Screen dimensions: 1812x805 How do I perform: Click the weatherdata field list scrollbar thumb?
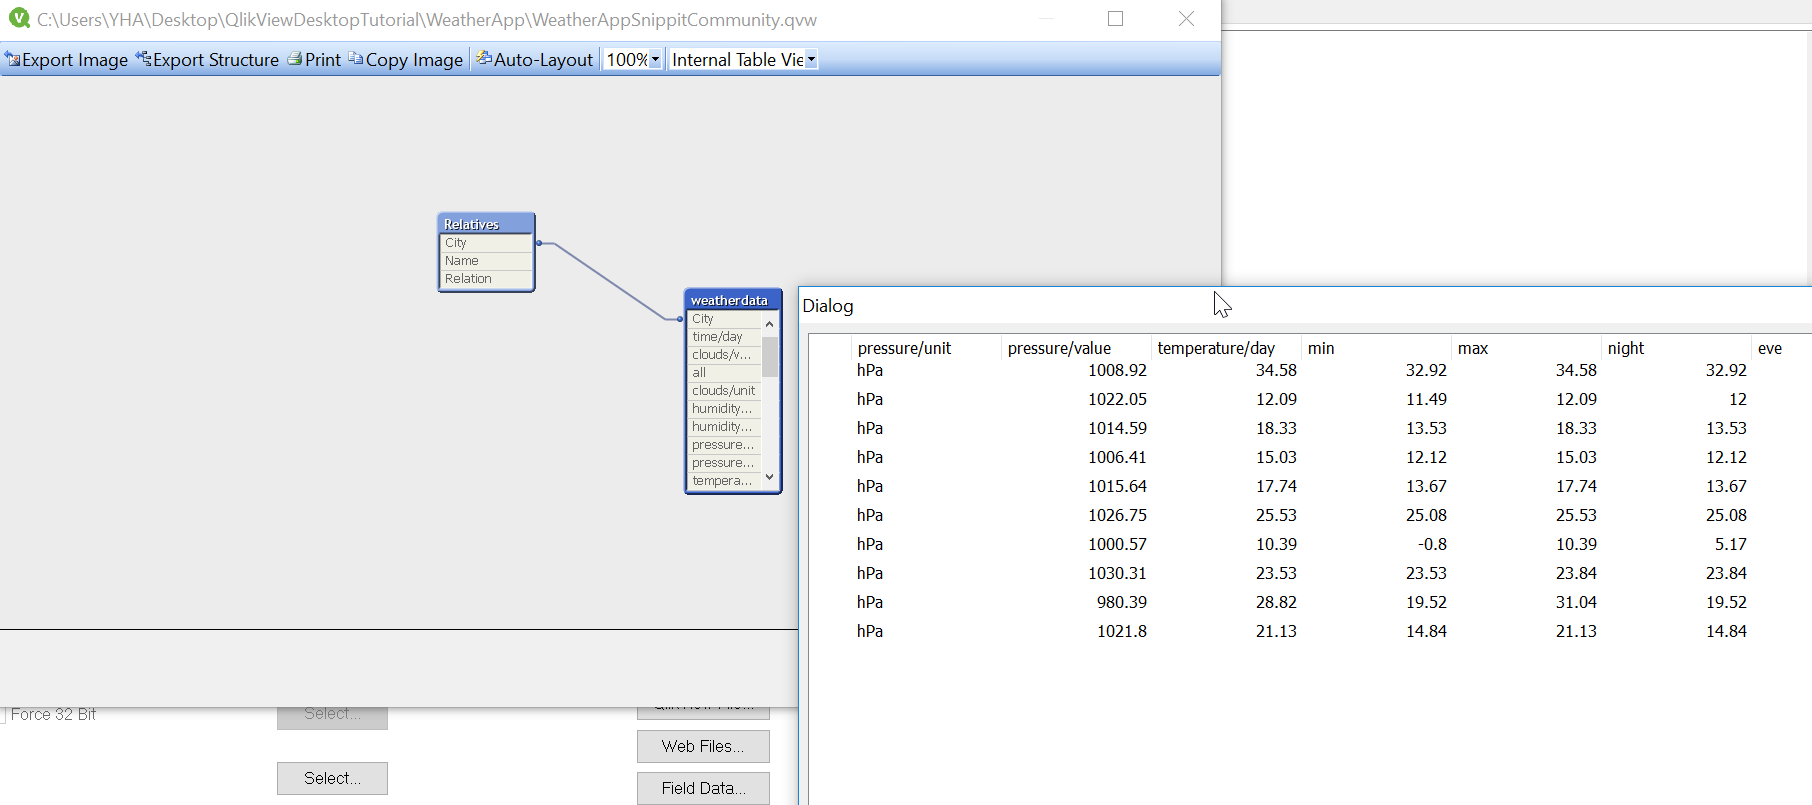[x=770, y=356]
